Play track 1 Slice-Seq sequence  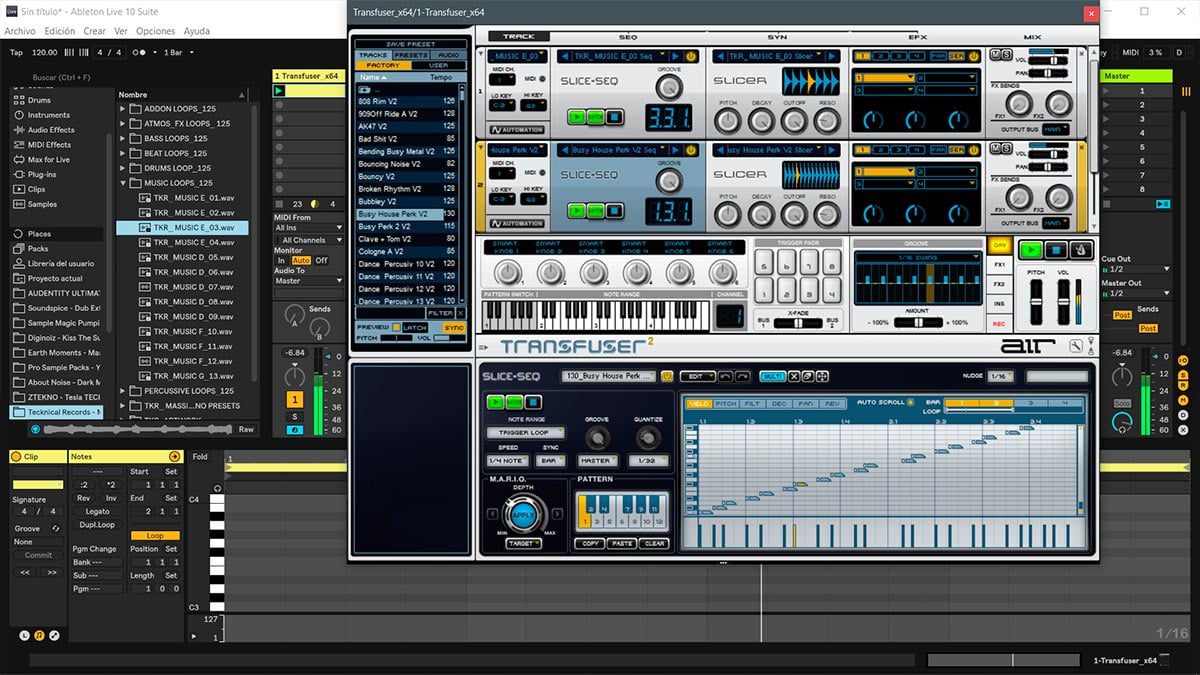577,117
